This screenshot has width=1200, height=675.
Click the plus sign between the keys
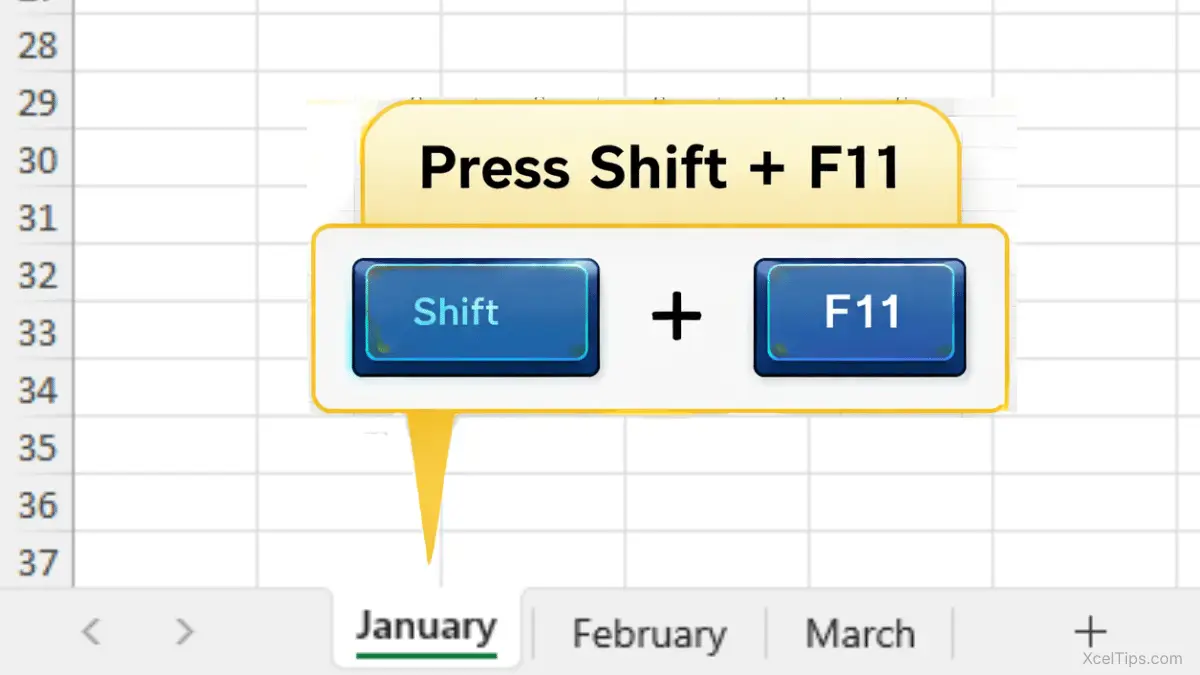coord(677,318)
